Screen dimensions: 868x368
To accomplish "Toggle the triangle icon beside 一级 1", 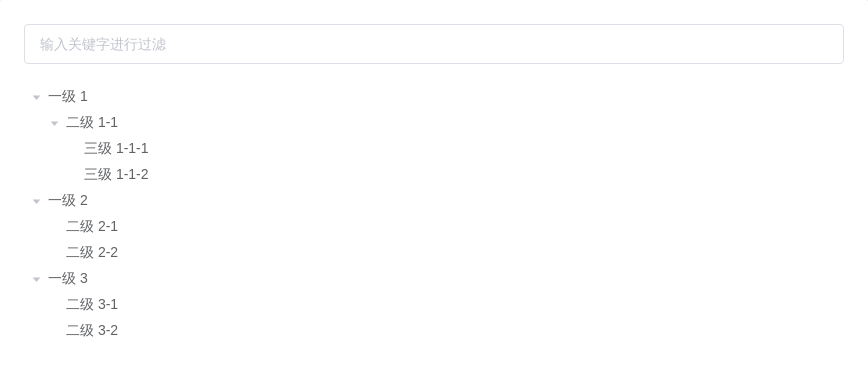I will click(x=37, y=97).
